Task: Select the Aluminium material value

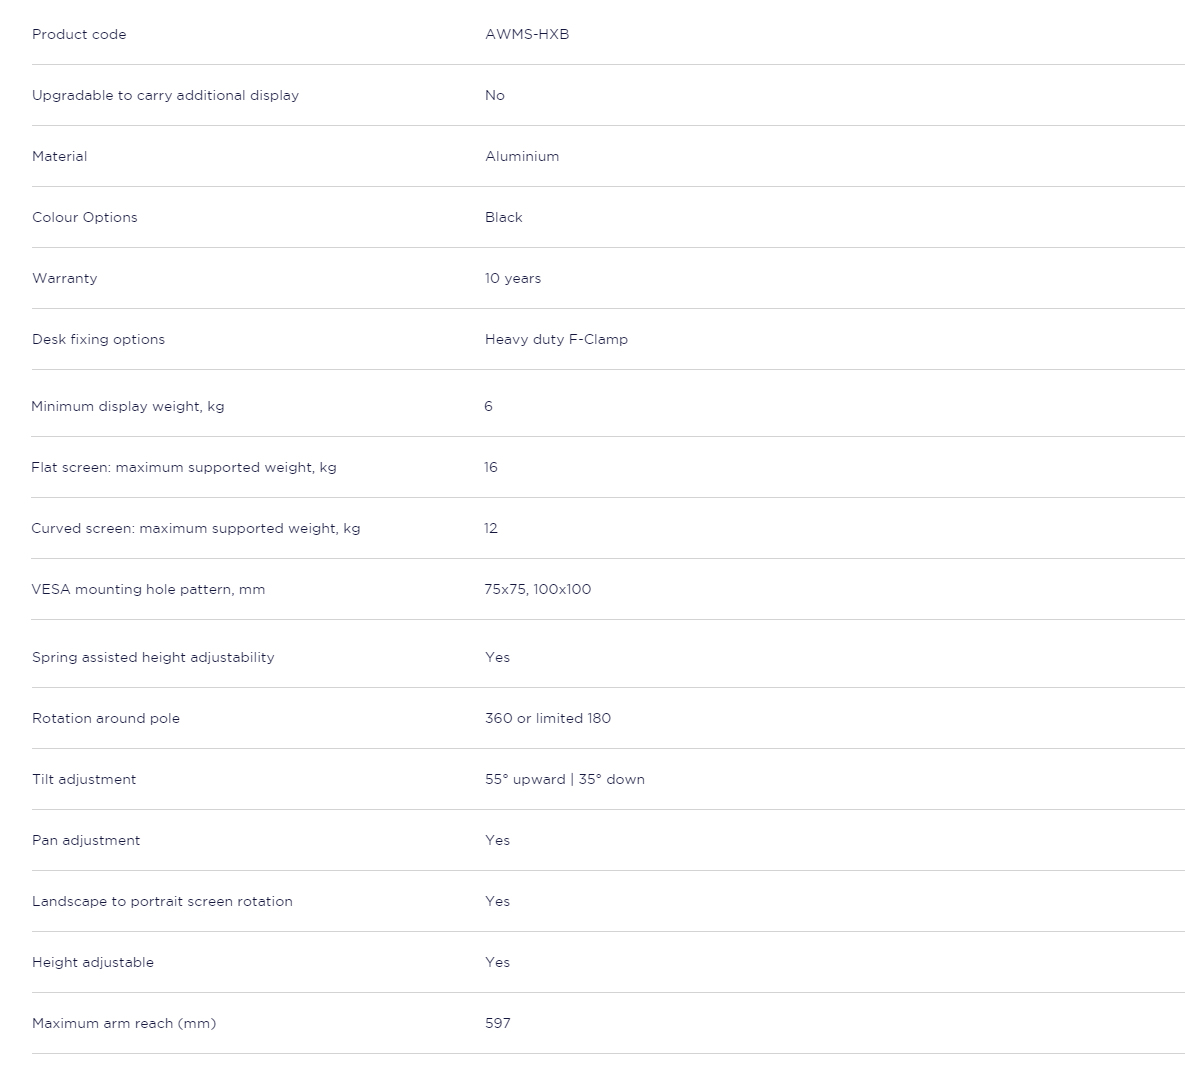Action: pos(522,156)
